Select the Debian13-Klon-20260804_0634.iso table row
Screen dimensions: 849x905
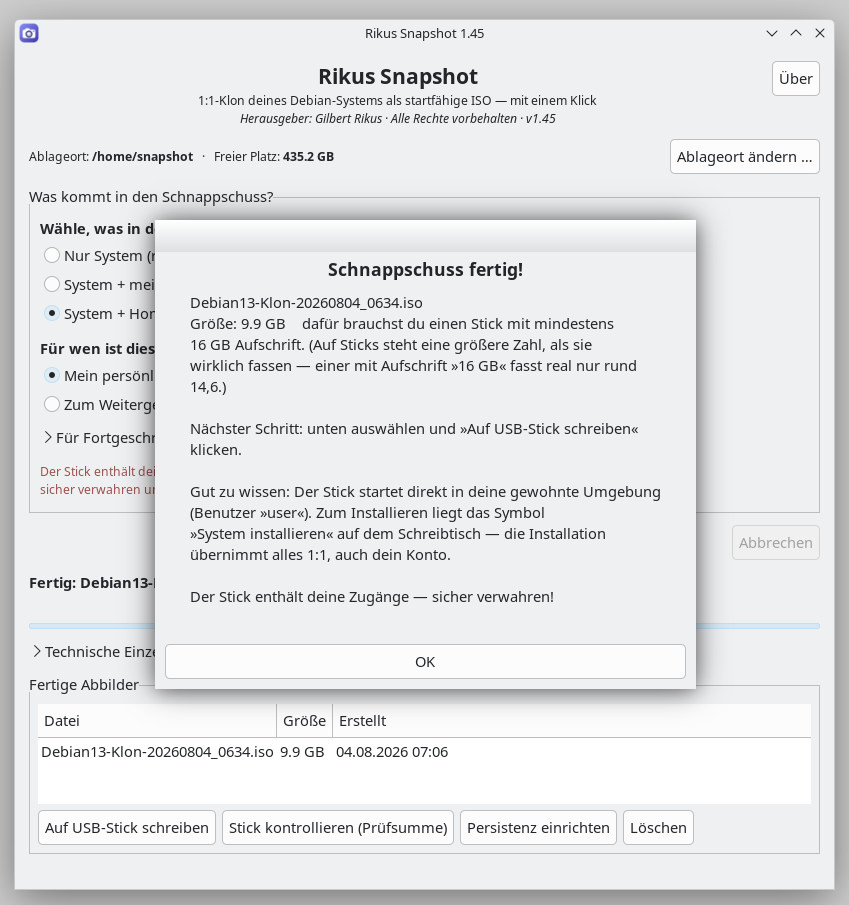pos(424,752)
